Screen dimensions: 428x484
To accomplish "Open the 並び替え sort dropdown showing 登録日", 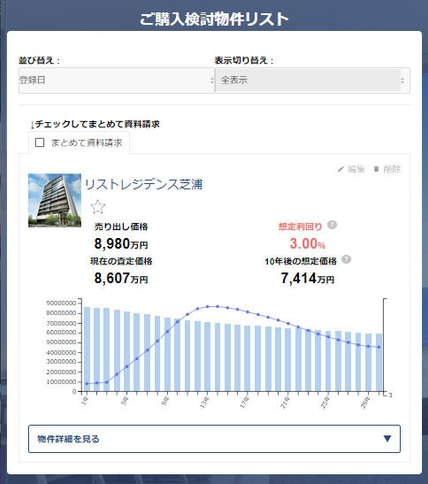I will click(x=116, y=80).
